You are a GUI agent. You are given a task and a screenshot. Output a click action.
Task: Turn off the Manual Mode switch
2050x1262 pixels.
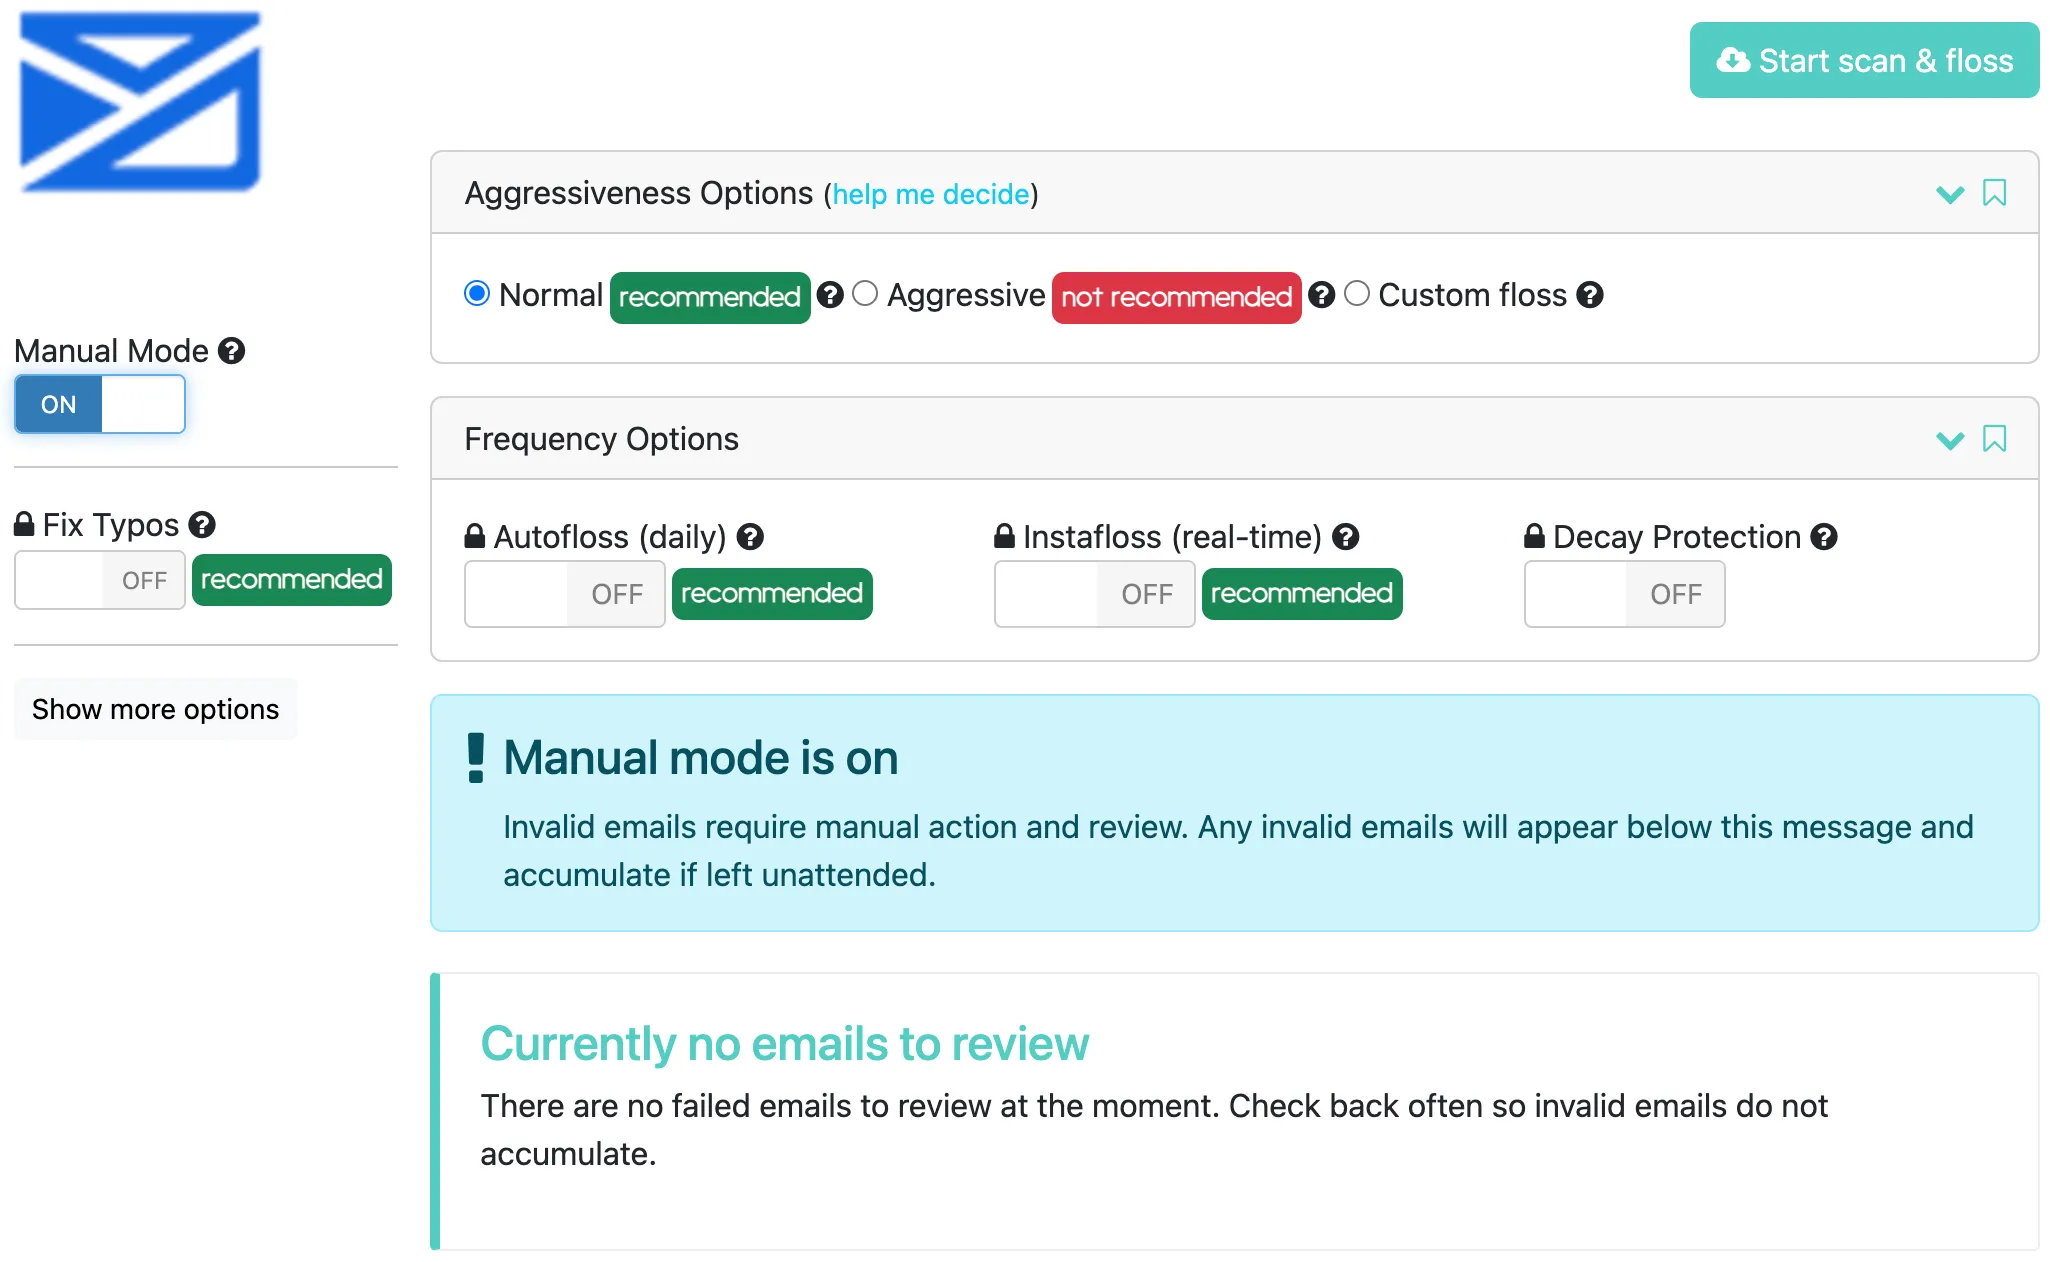100,404
